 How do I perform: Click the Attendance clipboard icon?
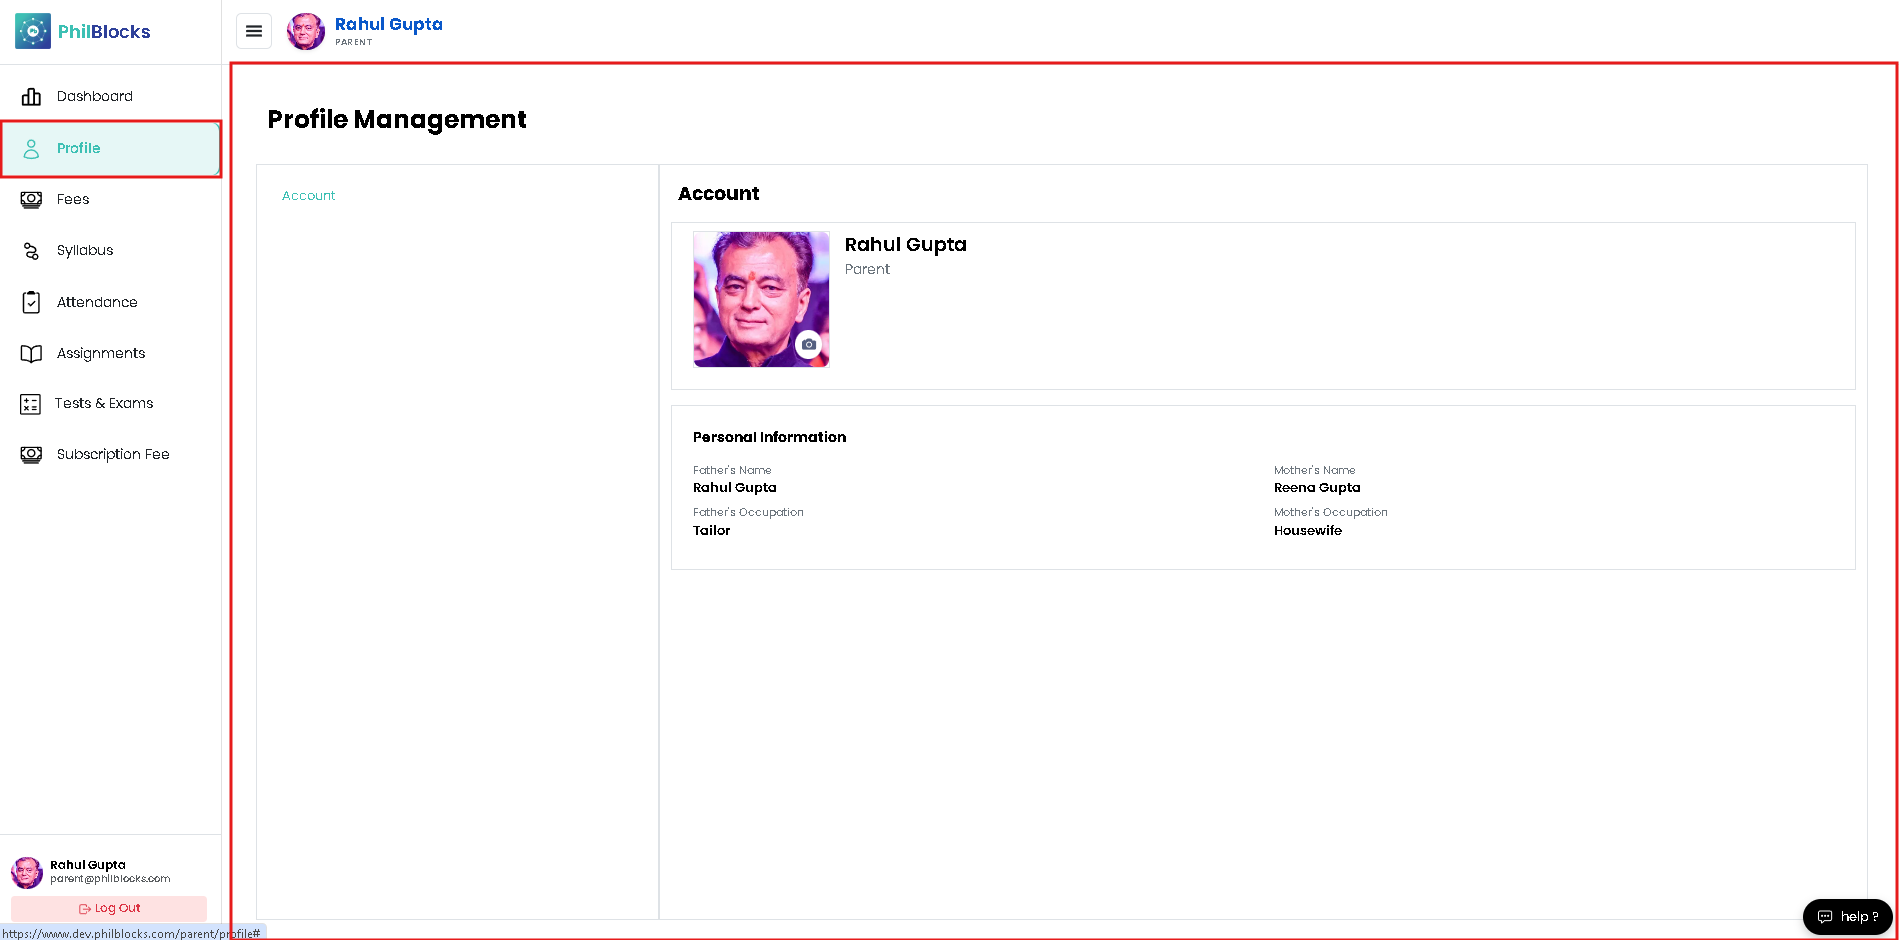tap(31, 302)
